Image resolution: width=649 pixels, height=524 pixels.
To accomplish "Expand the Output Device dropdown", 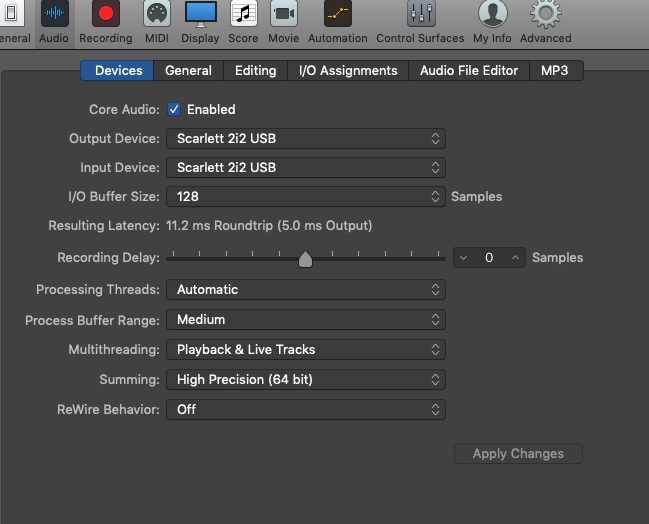I will (x=305, y=139).
